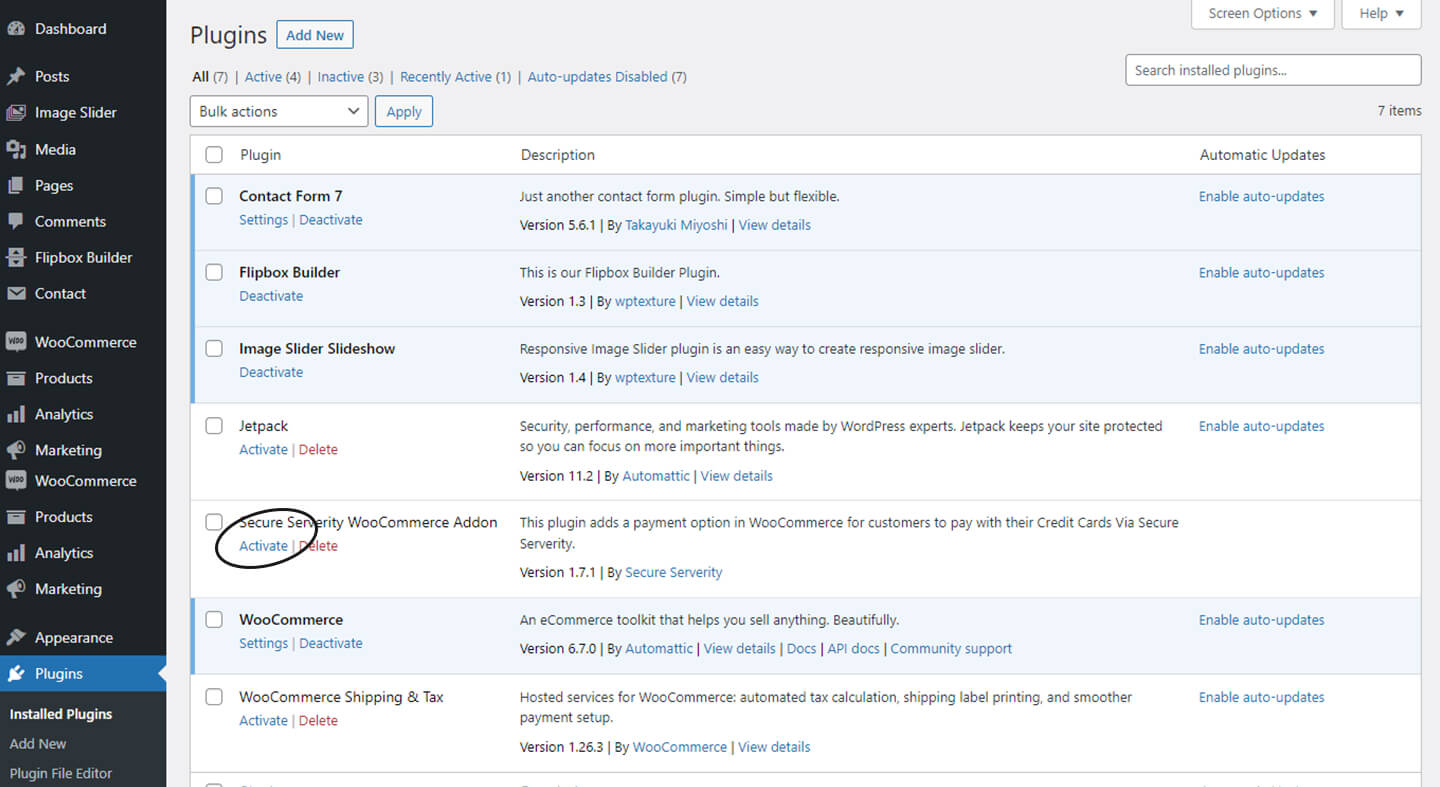Click the "Description" column header

(x=558, y=155)
